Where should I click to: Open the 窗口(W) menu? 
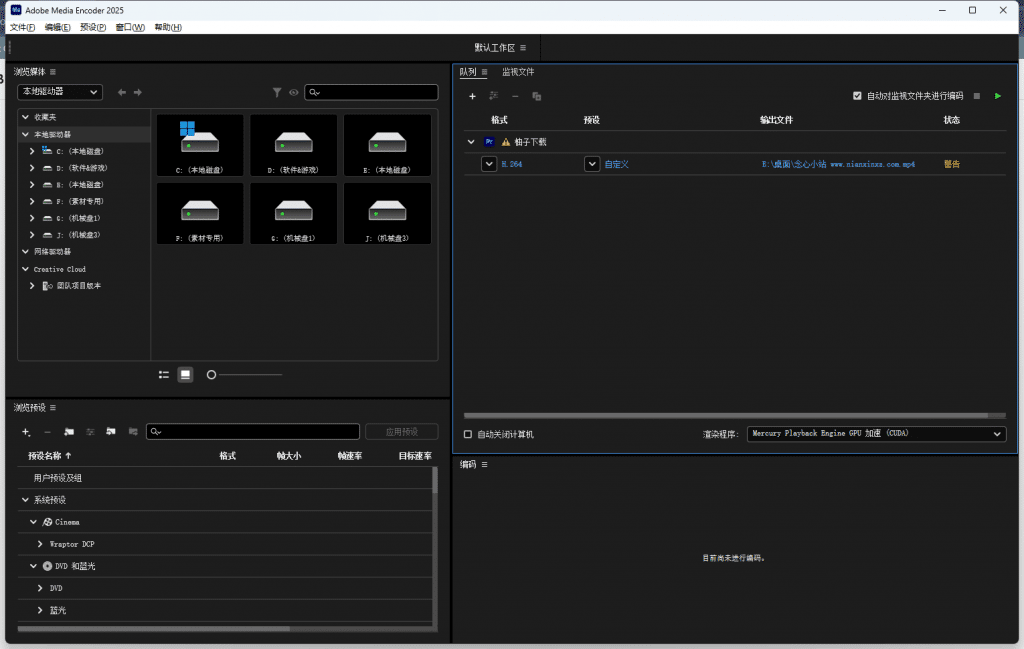click(130, 27)
